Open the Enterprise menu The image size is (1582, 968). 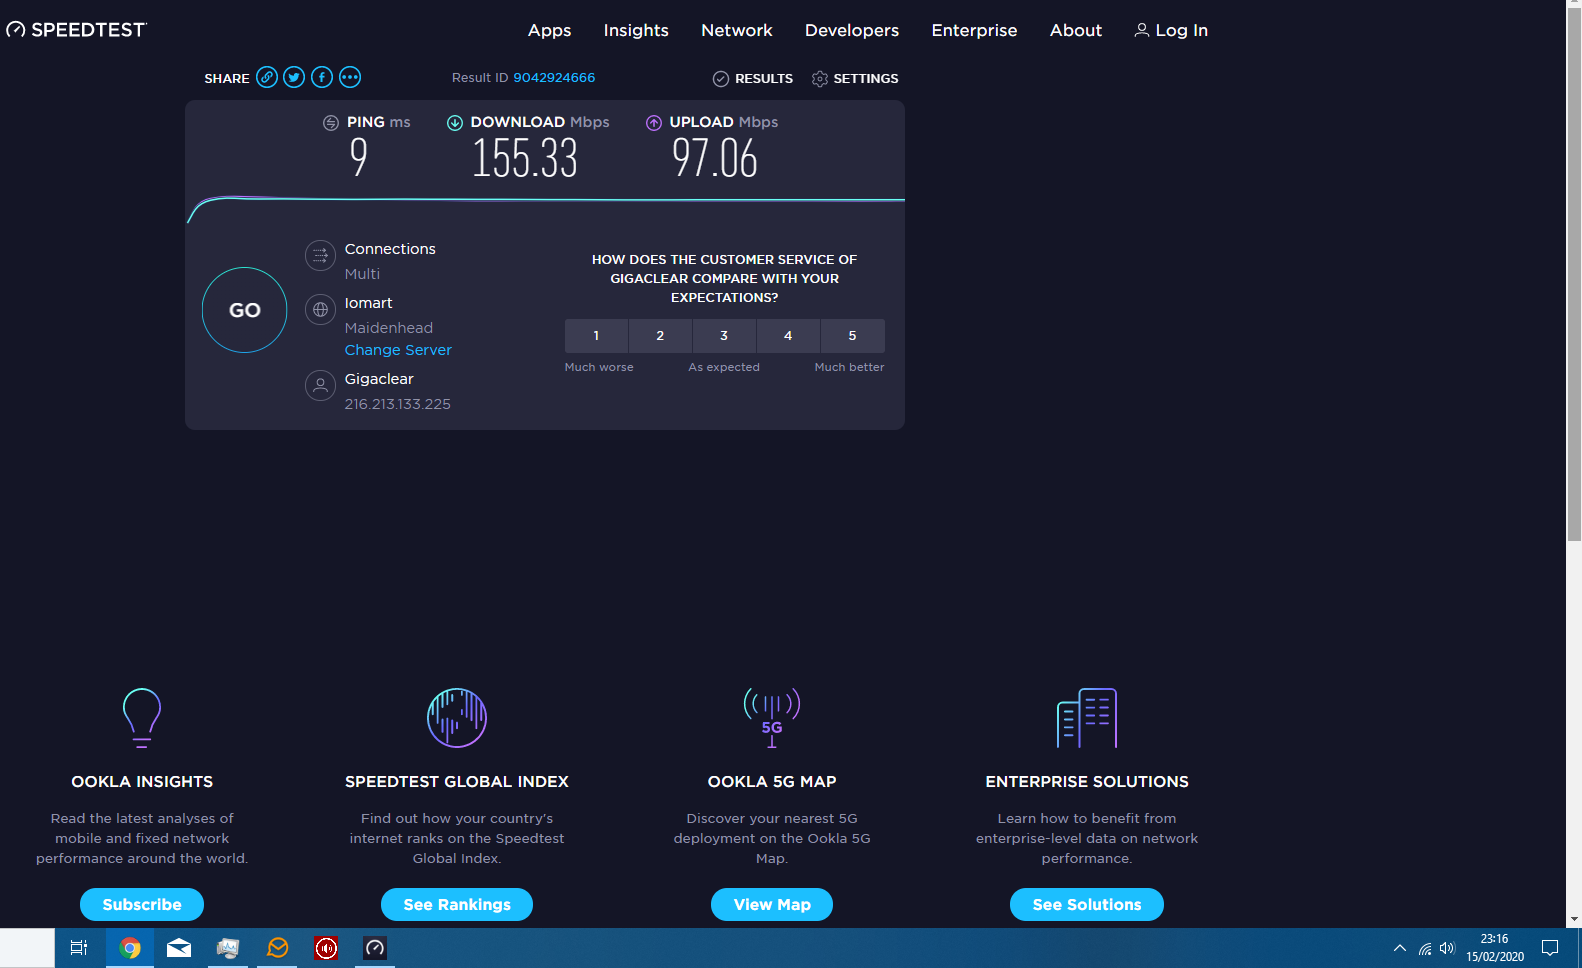pyautogui.click(x=974, y=30)
